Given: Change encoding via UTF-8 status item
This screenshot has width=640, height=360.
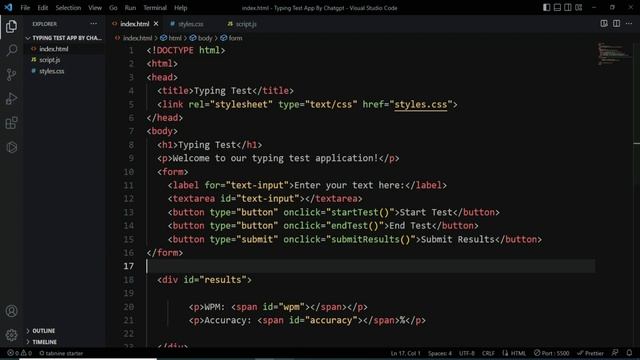Looking at the screenshot, I should pos(467,353).
